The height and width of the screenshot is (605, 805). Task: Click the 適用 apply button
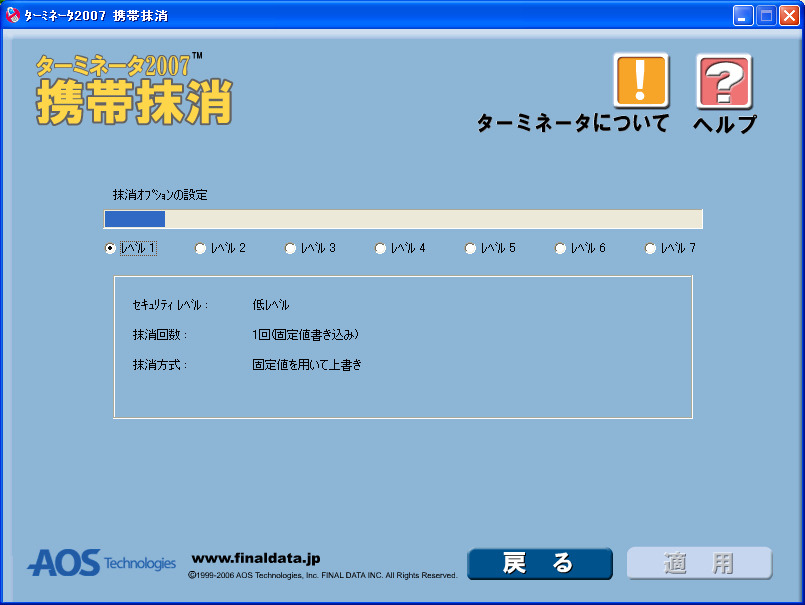click(x=699, y=563)
